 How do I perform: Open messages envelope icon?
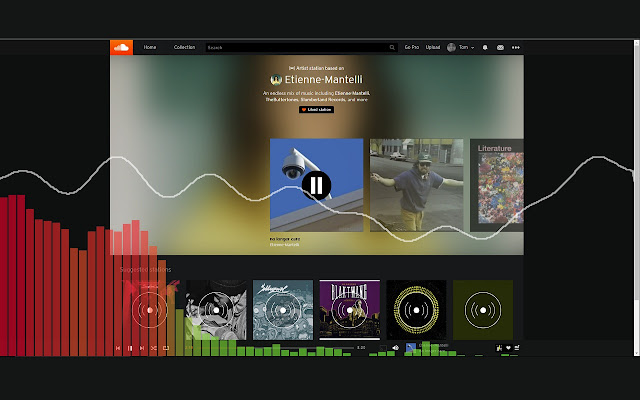(500, 47)
